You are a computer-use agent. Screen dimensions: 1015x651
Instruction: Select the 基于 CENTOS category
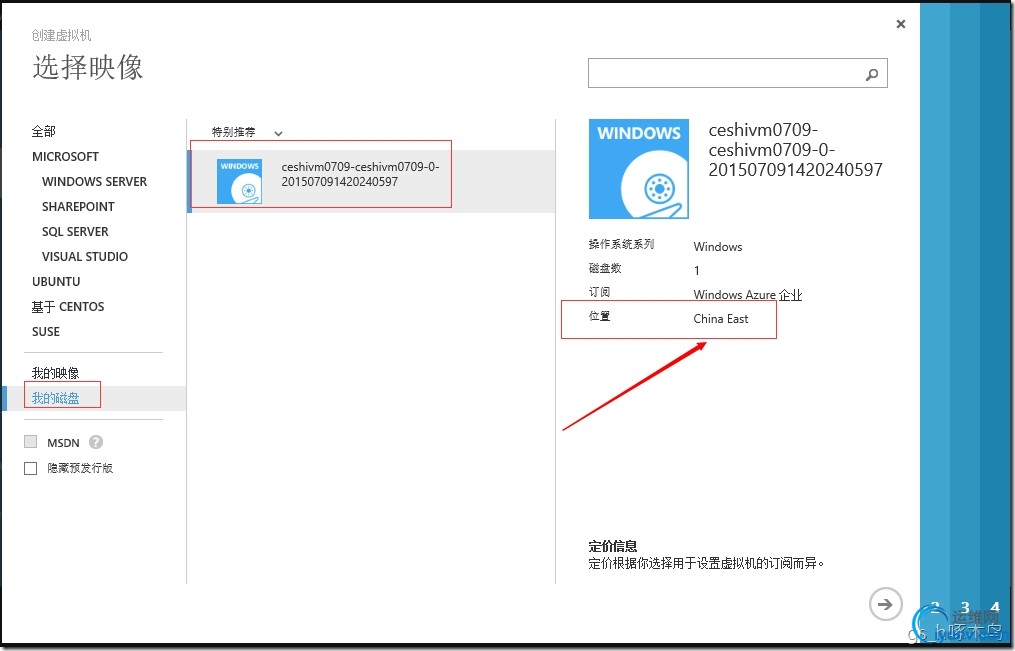[x=68, y=307]
